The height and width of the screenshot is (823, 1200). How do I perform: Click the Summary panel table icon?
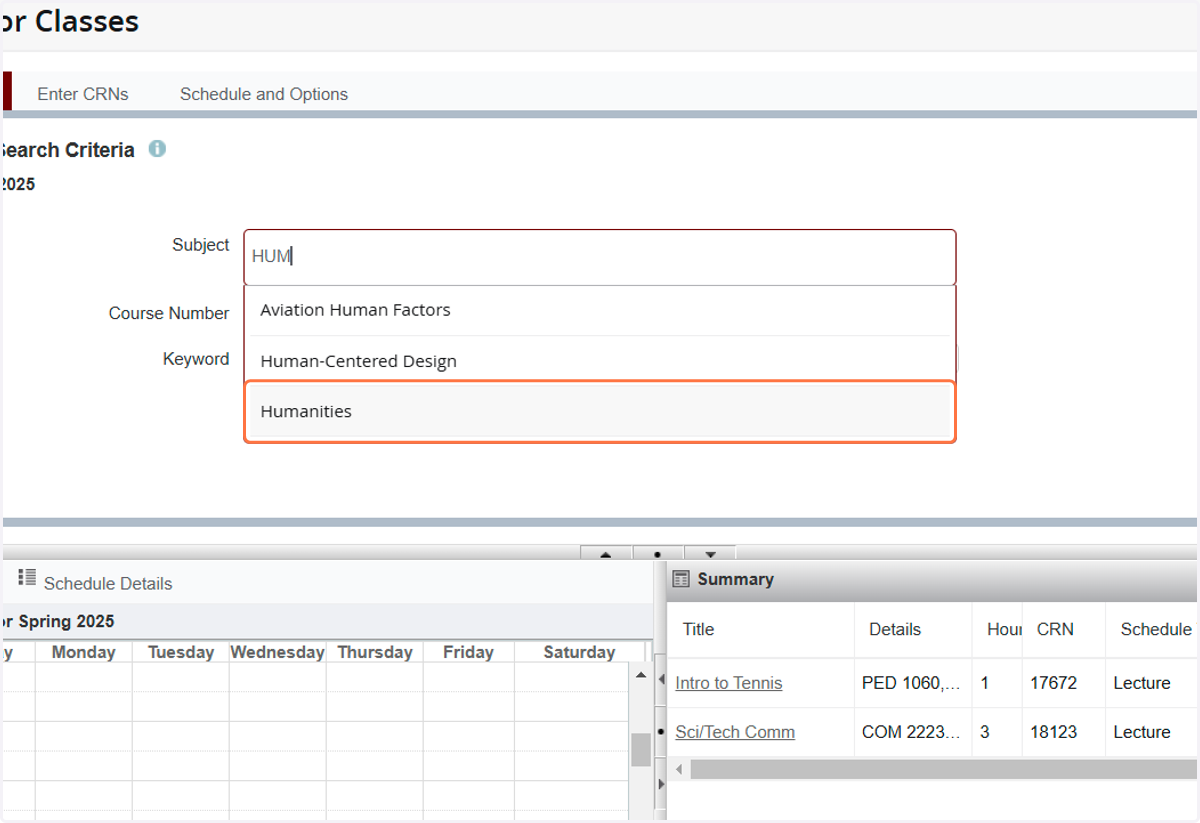point(681,579)
